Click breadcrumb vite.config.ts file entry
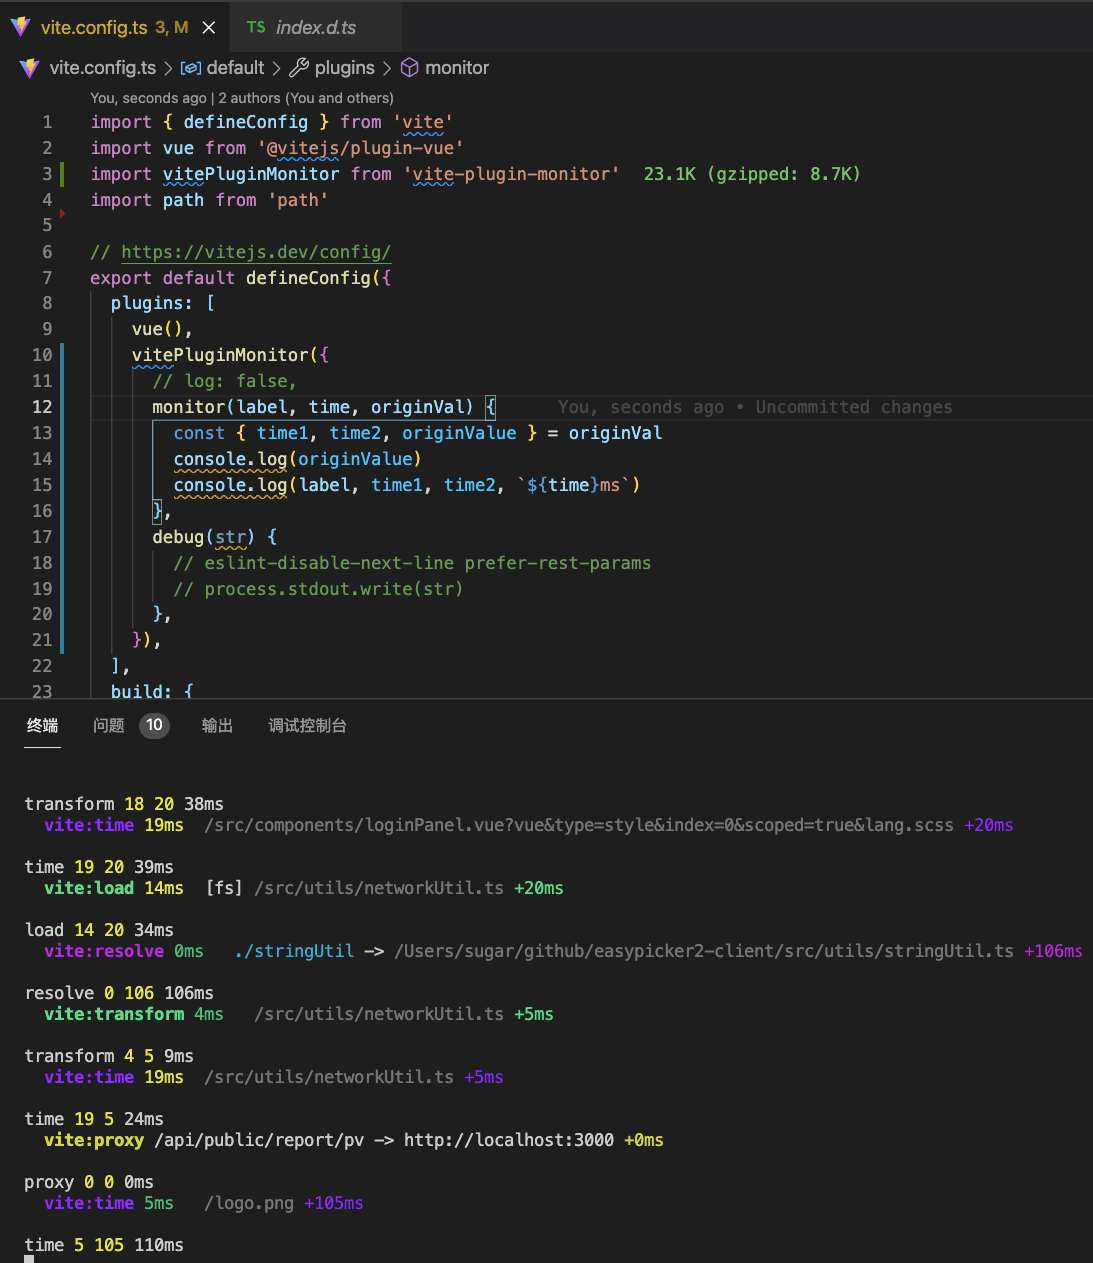 tap(103, 68)
